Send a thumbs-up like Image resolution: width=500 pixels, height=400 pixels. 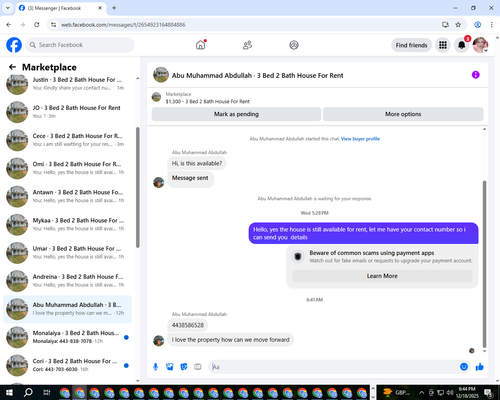(x=480, y=367)
